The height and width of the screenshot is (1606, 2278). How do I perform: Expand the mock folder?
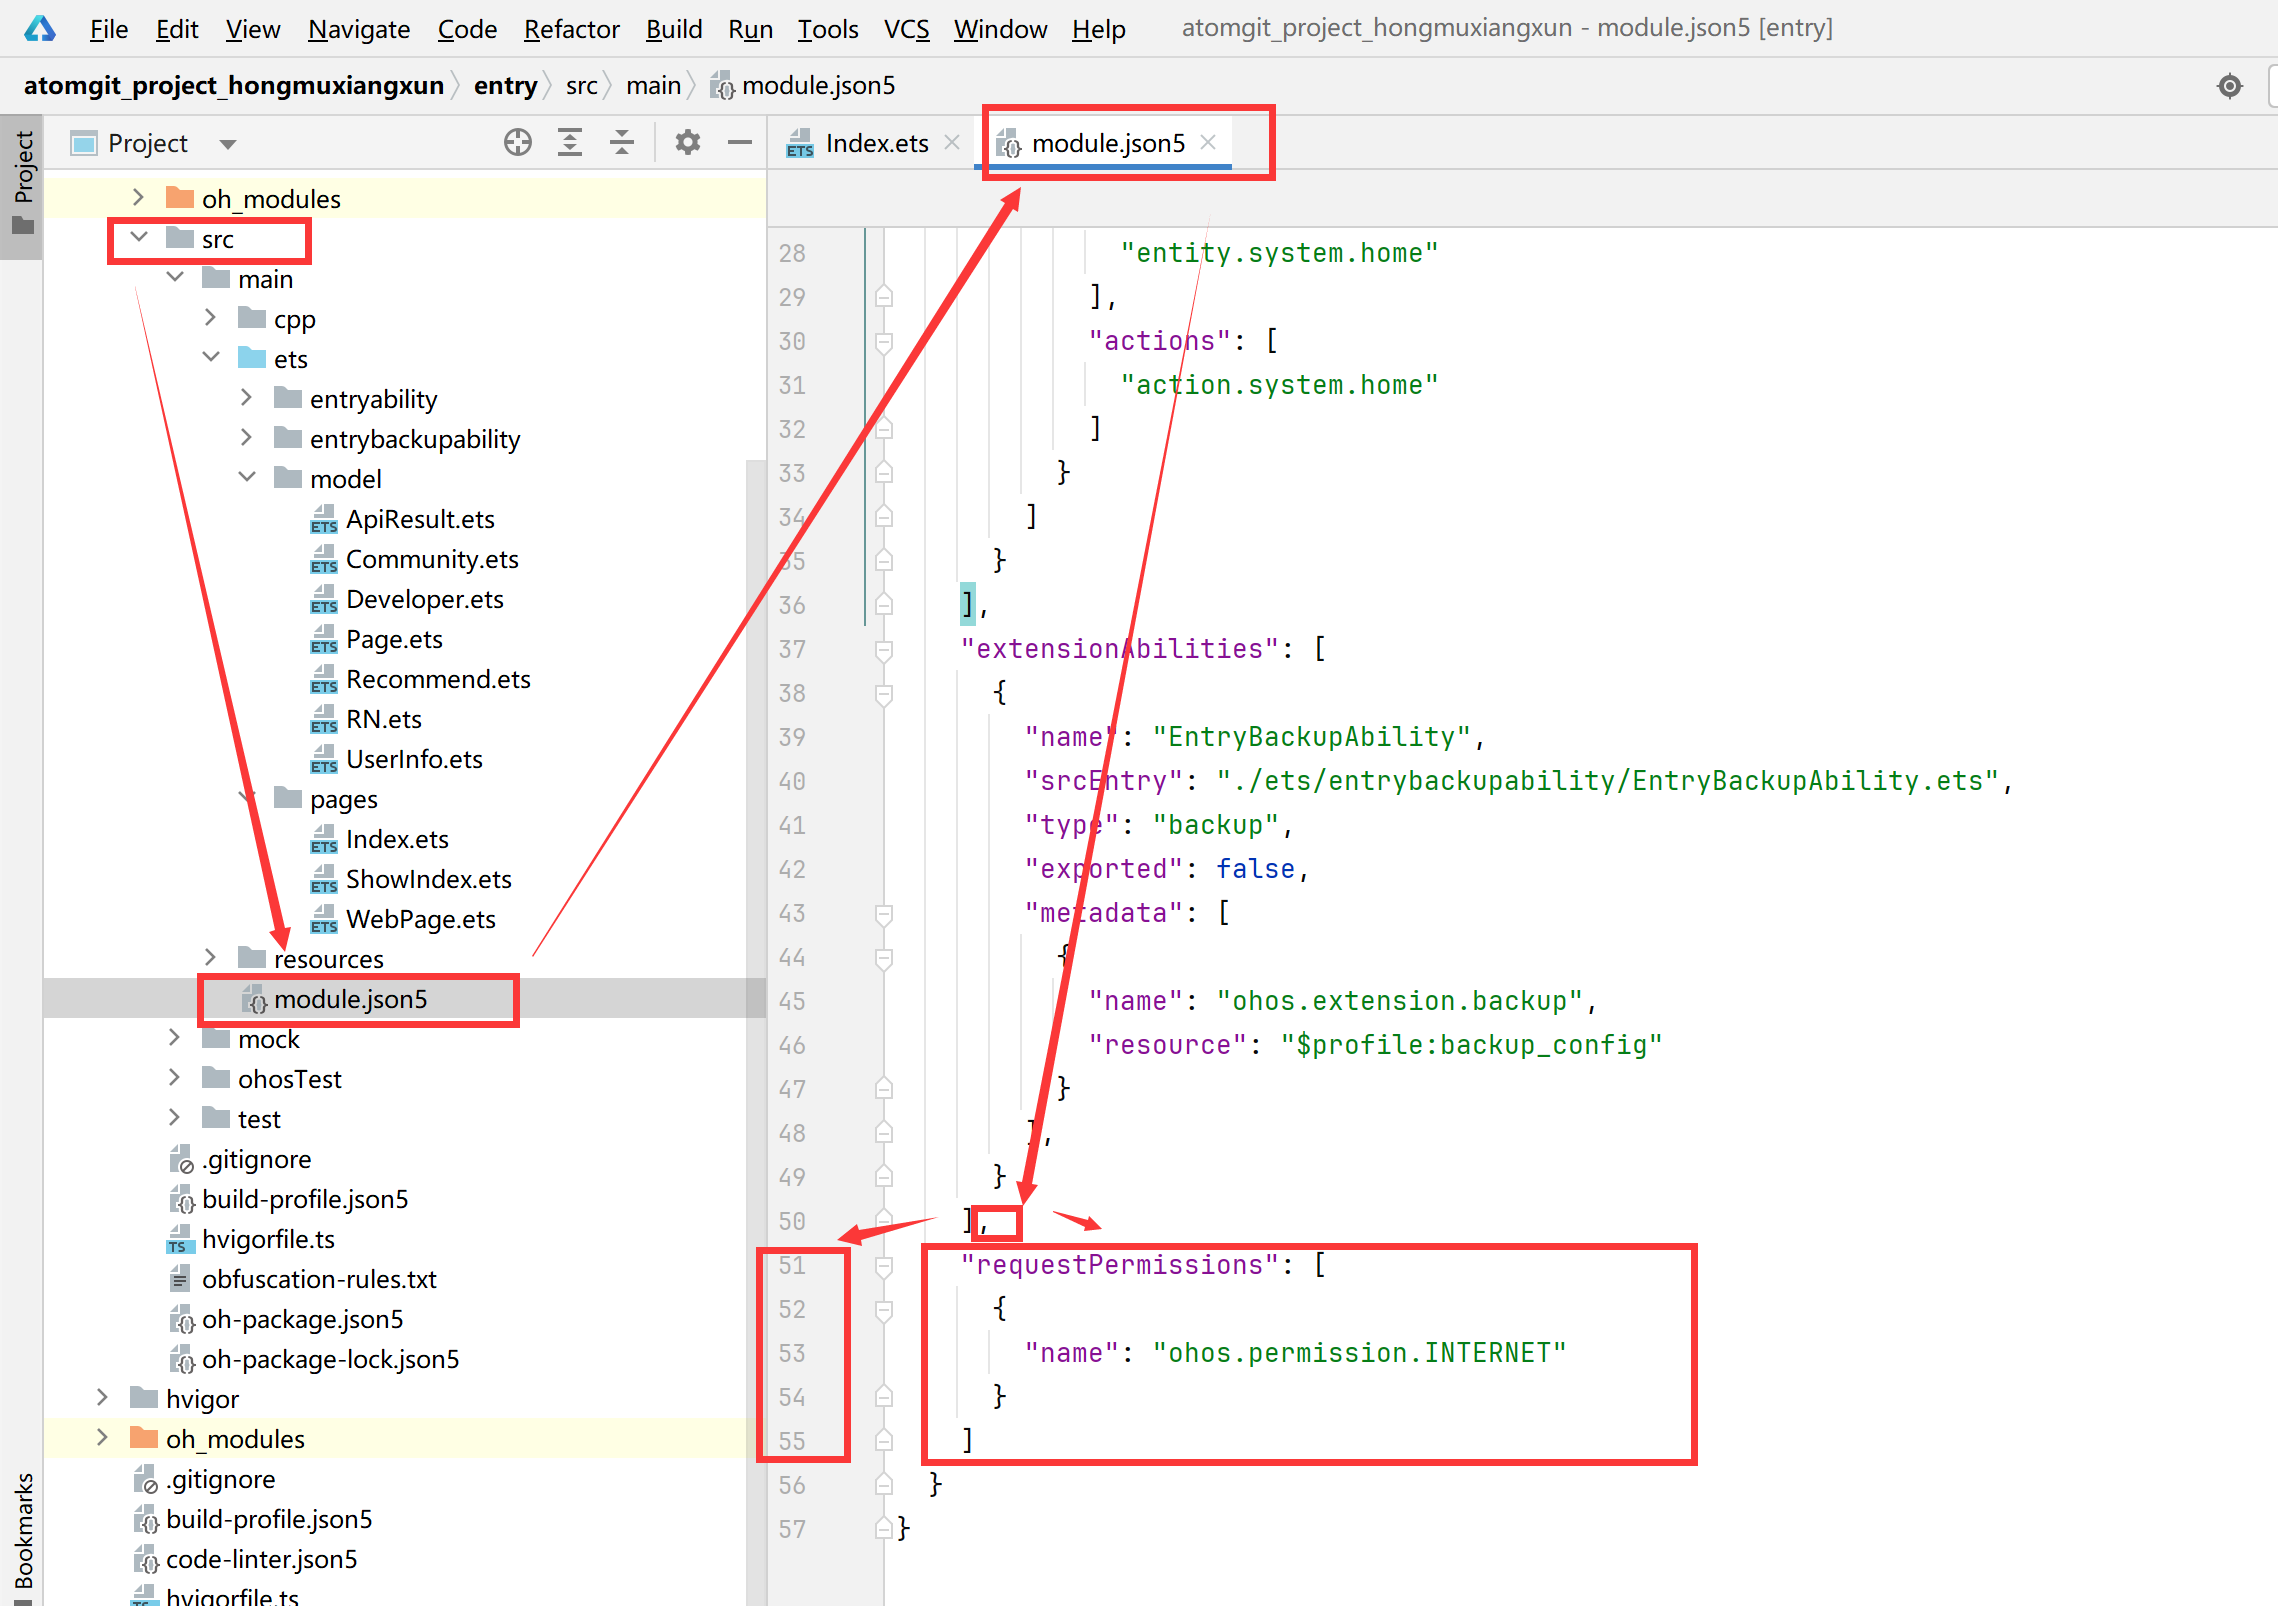click(175, 1038)
